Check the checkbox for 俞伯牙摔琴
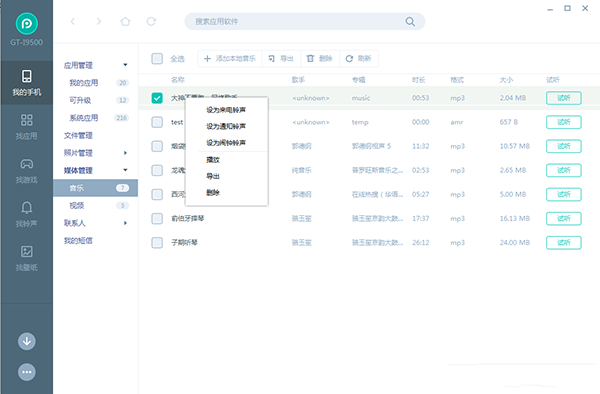The height and width of the screenshot is (394, 600). [x=157, y=218]
